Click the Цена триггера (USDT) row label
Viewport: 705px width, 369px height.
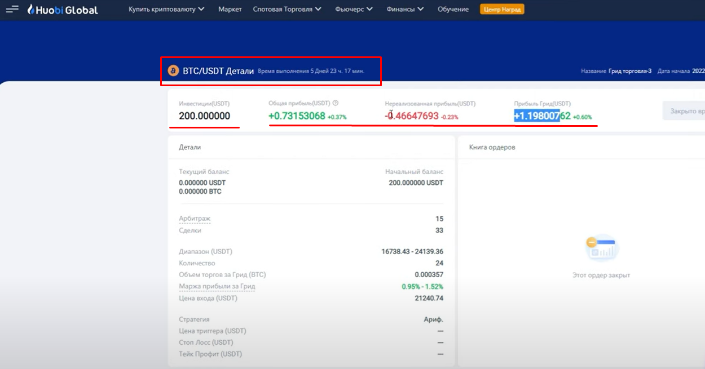pyautogui.click(x=213, y=331)
